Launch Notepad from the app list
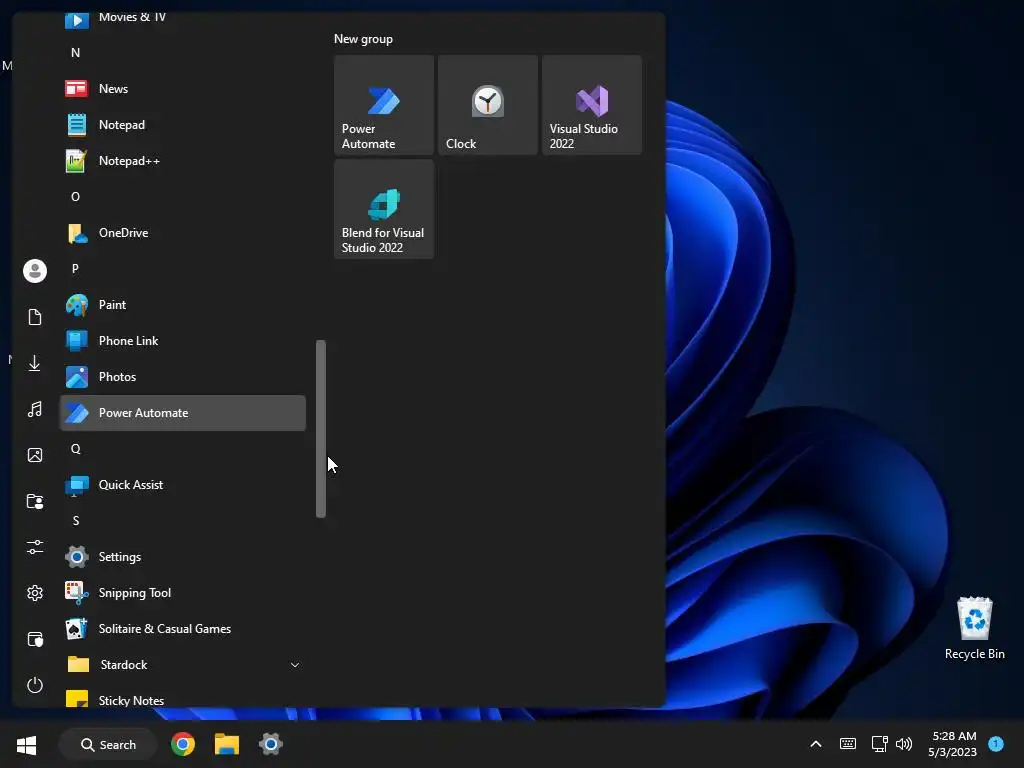The image size is (1024, 768). [183, 124]
